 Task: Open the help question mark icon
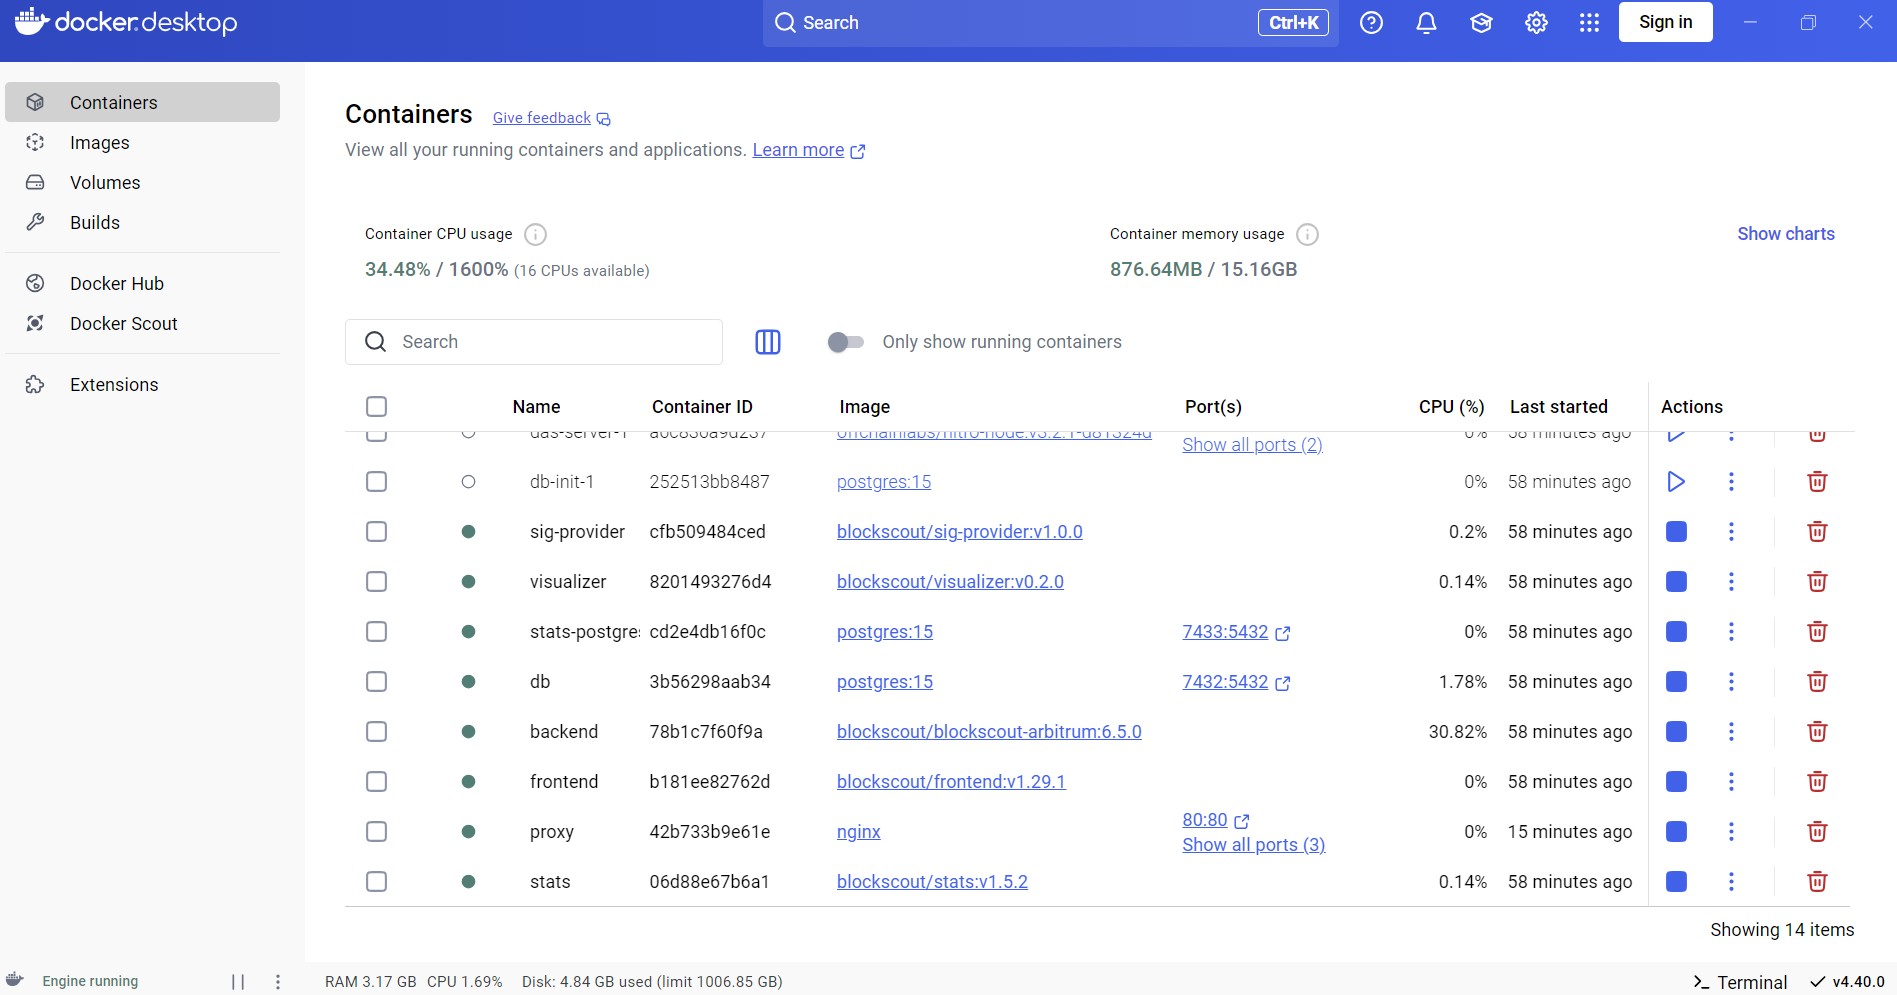click(1371, 23)
